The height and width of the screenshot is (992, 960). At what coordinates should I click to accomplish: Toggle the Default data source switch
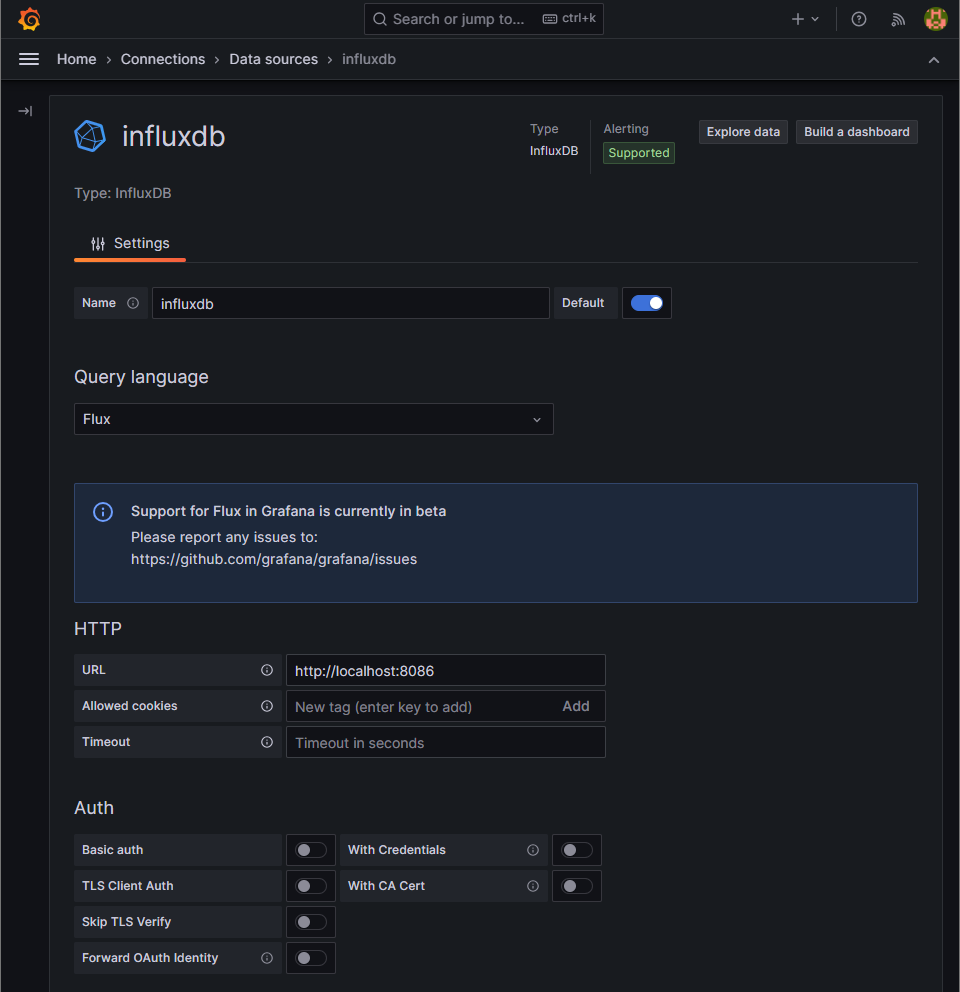click(647, 303)
